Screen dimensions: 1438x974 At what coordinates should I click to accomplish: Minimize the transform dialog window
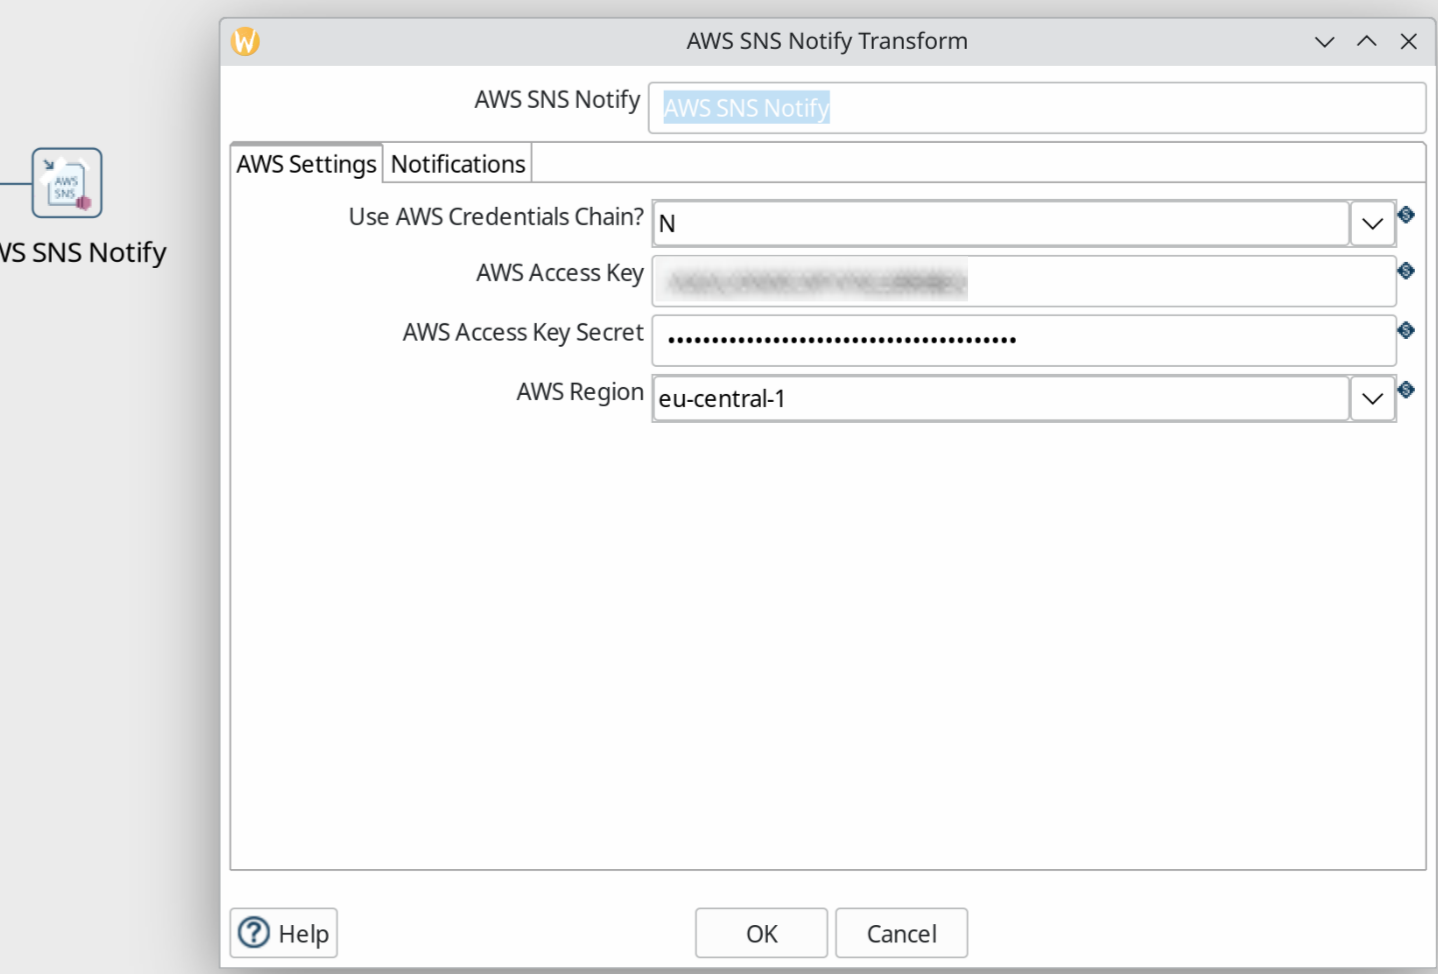point(1324,41)
